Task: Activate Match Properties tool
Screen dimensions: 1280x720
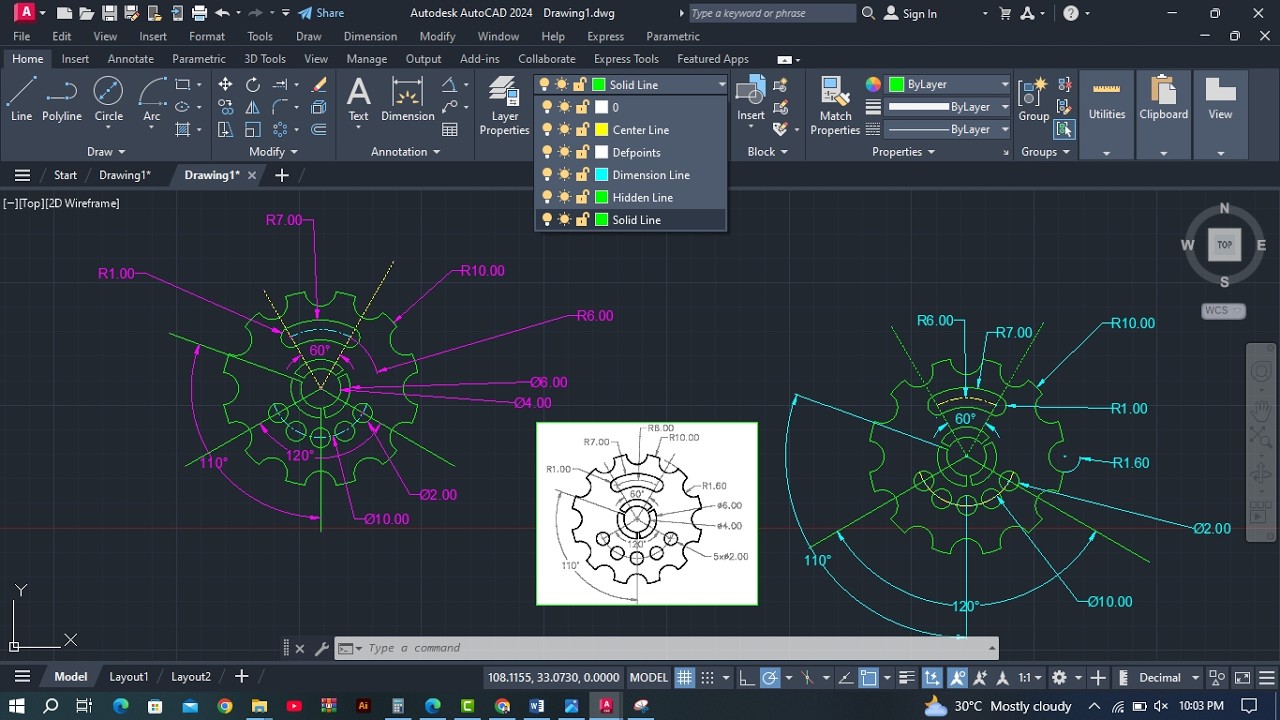Action: point(835,106)
